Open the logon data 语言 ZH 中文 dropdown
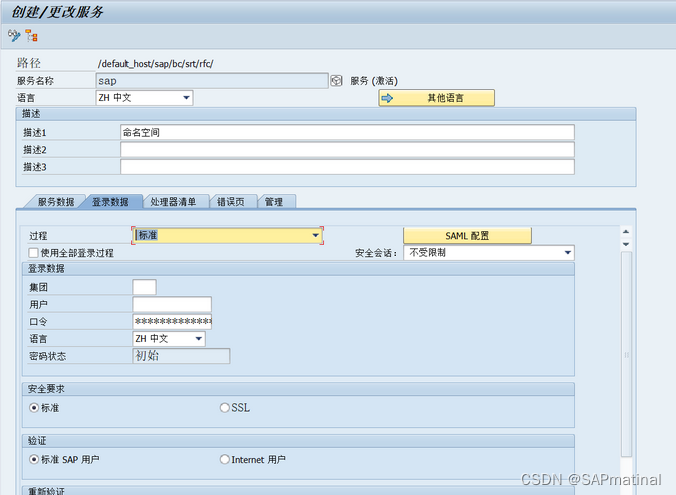Screen dimensions: 676x495 tap(169, 339)
